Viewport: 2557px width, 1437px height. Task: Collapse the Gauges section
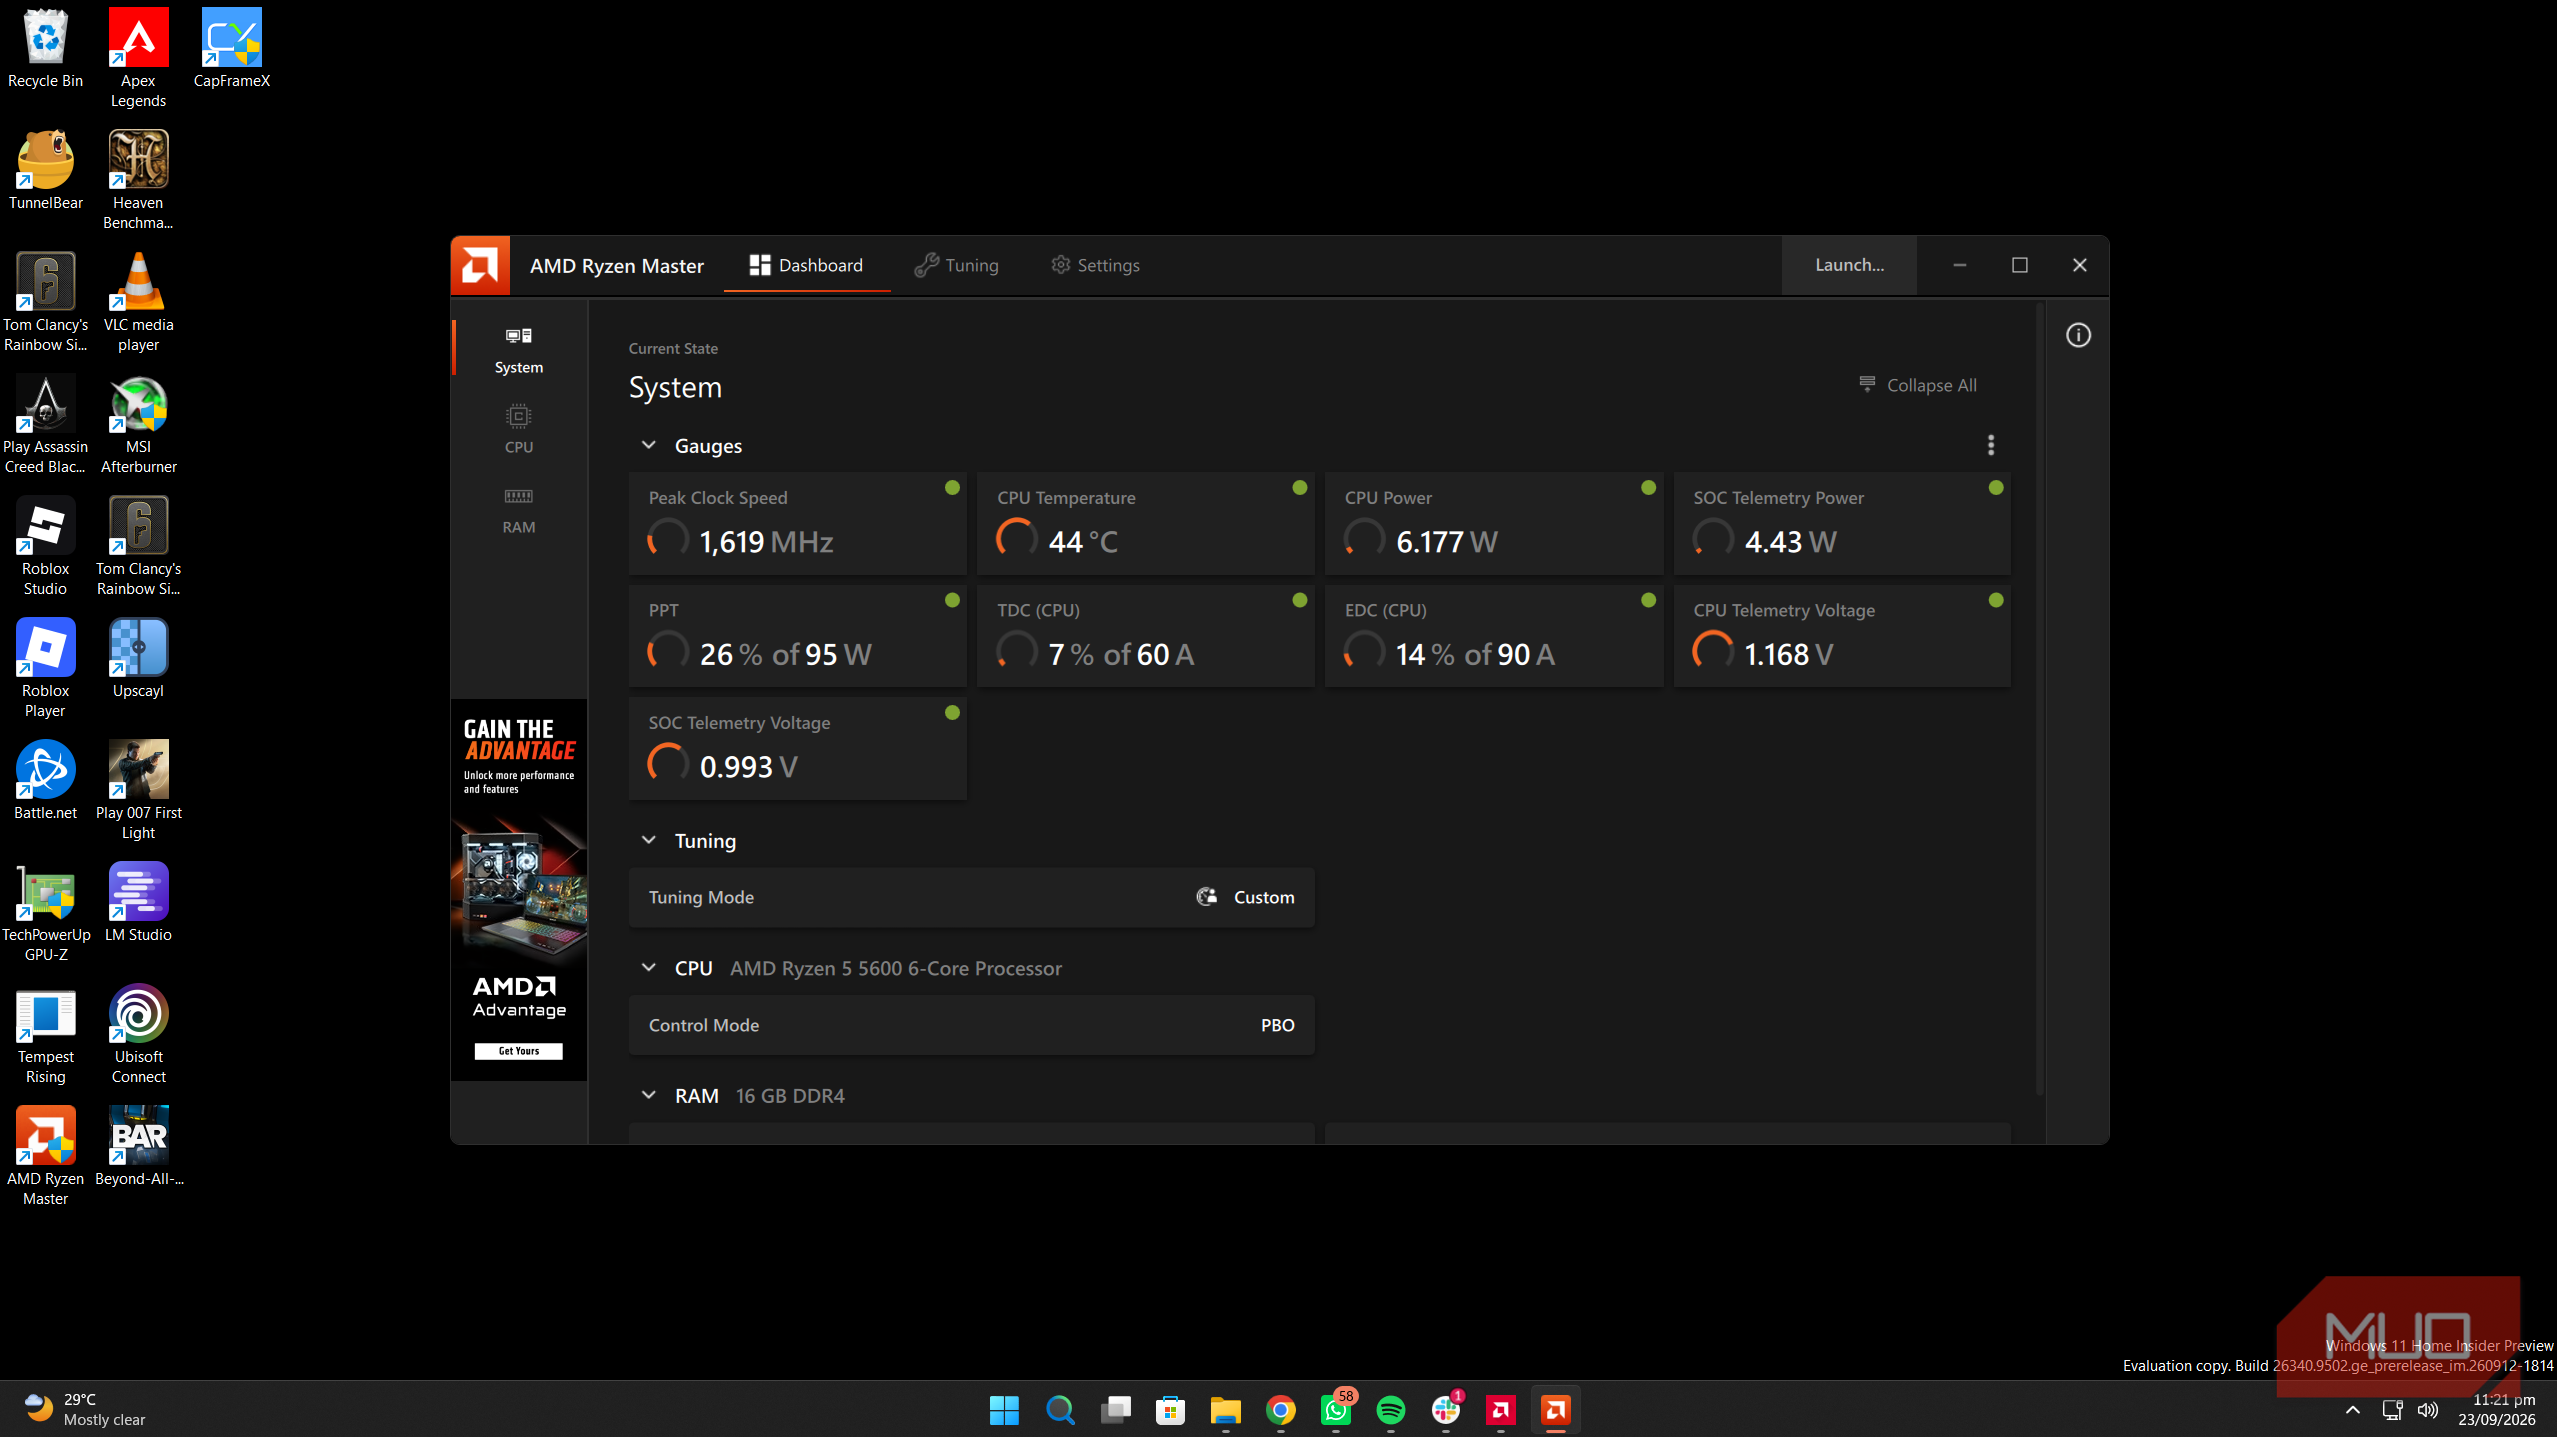point(648,445)
